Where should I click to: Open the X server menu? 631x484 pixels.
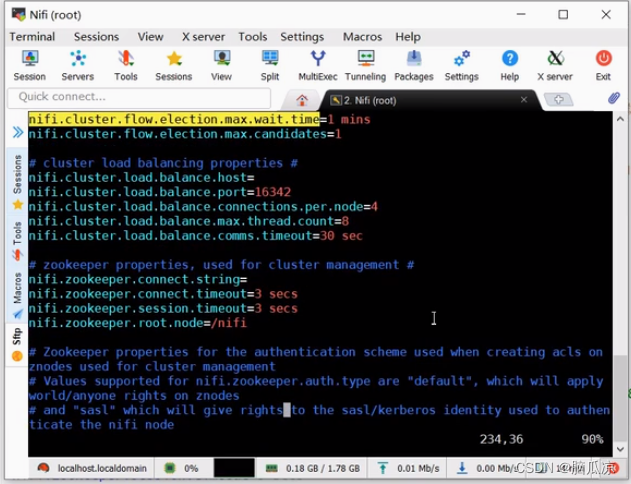[203, 37]
